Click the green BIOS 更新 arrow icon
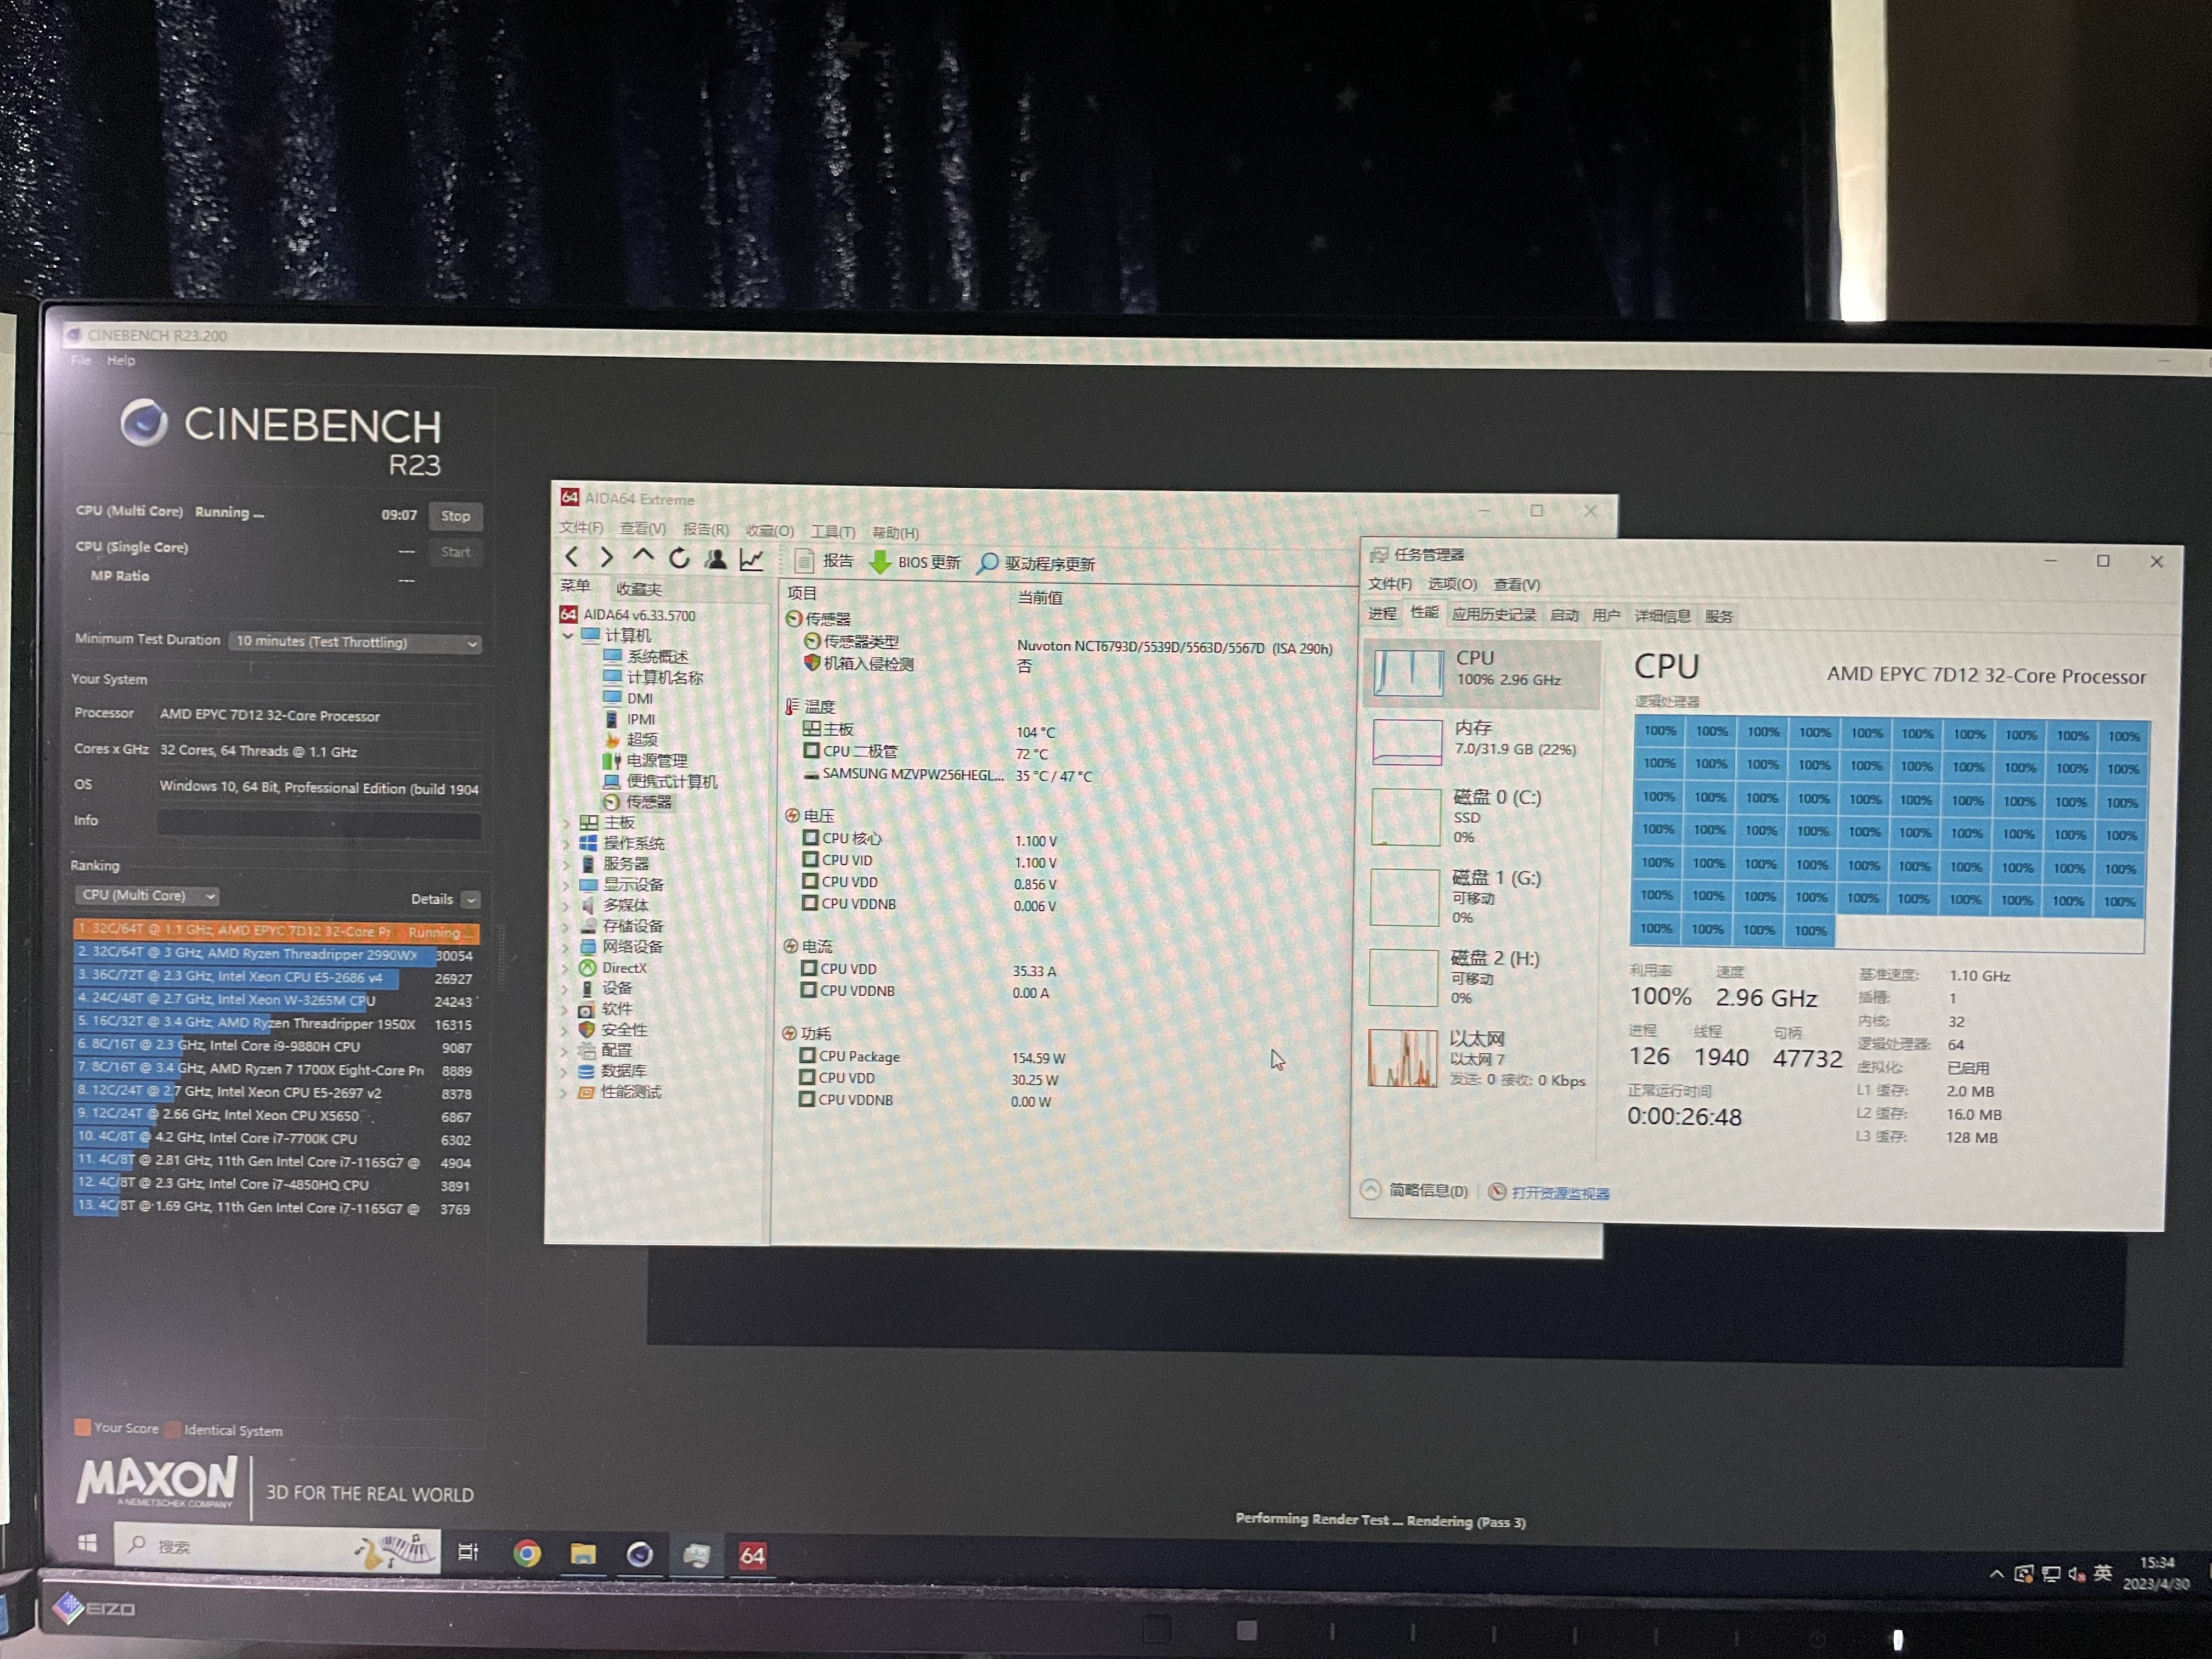This screenshot has width=2212, height=1659. coord(880,563)
